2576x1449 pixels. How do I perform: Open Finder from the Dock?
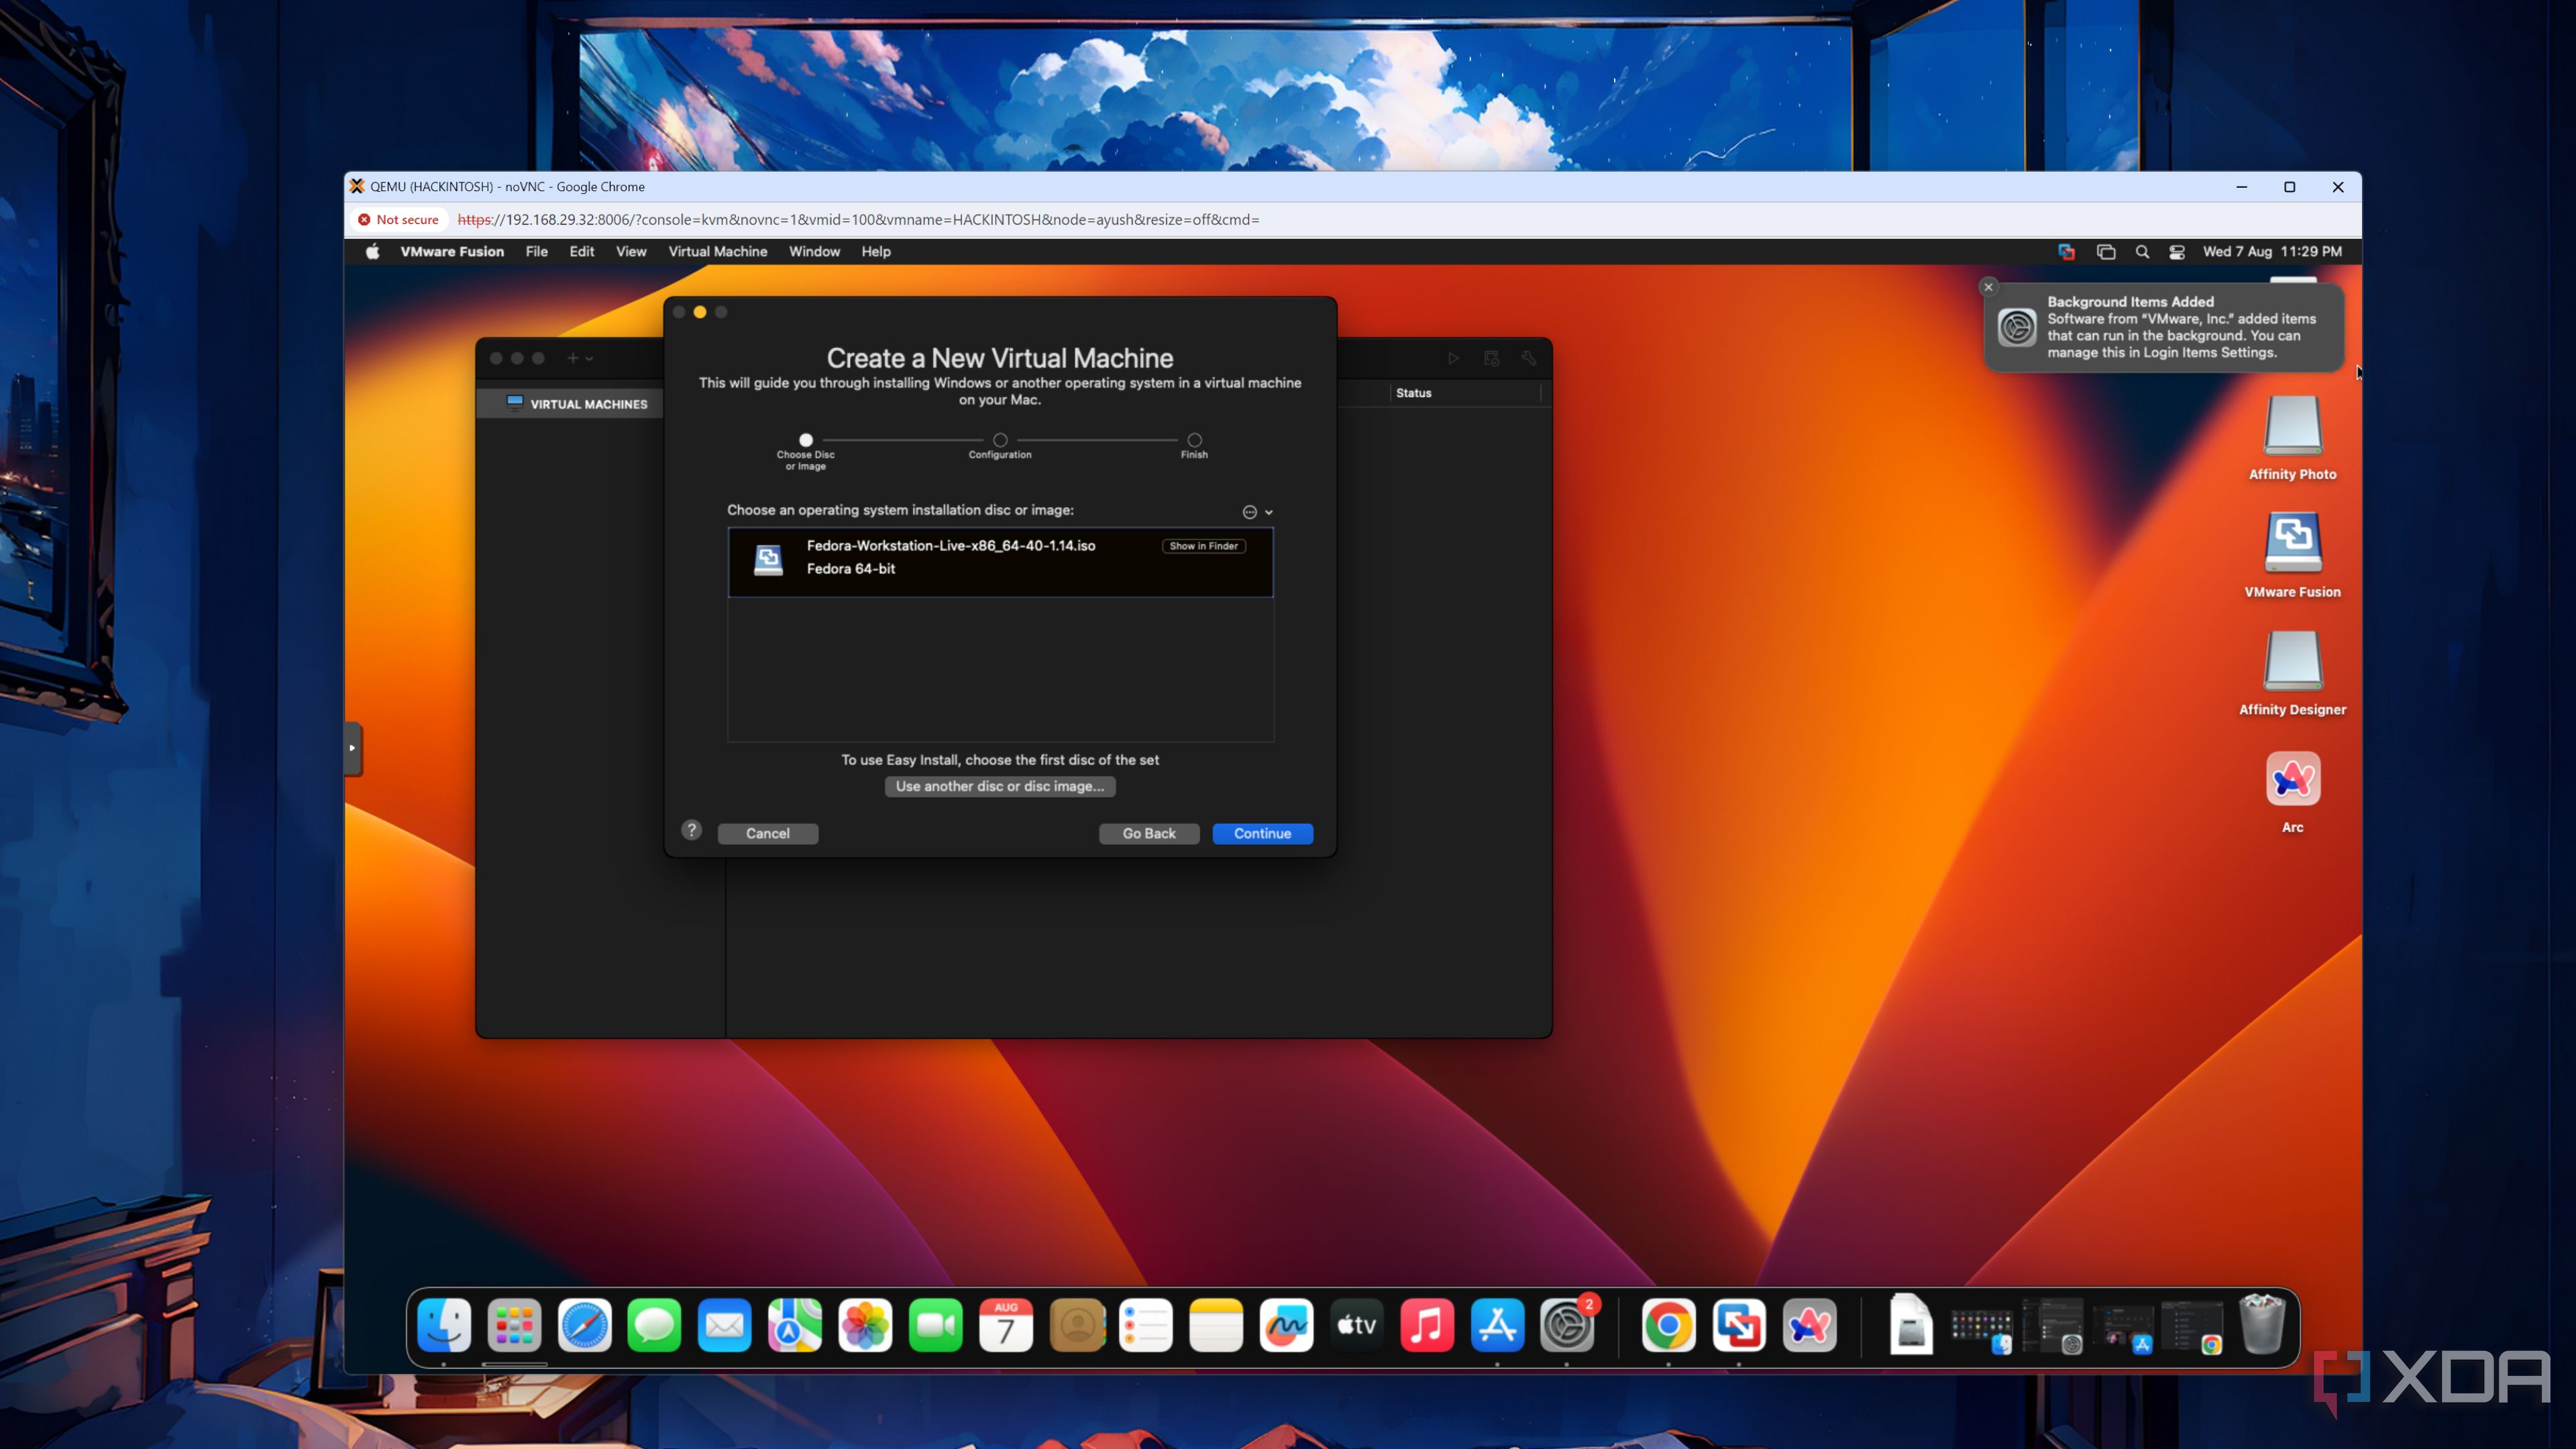pos(444,1326)
